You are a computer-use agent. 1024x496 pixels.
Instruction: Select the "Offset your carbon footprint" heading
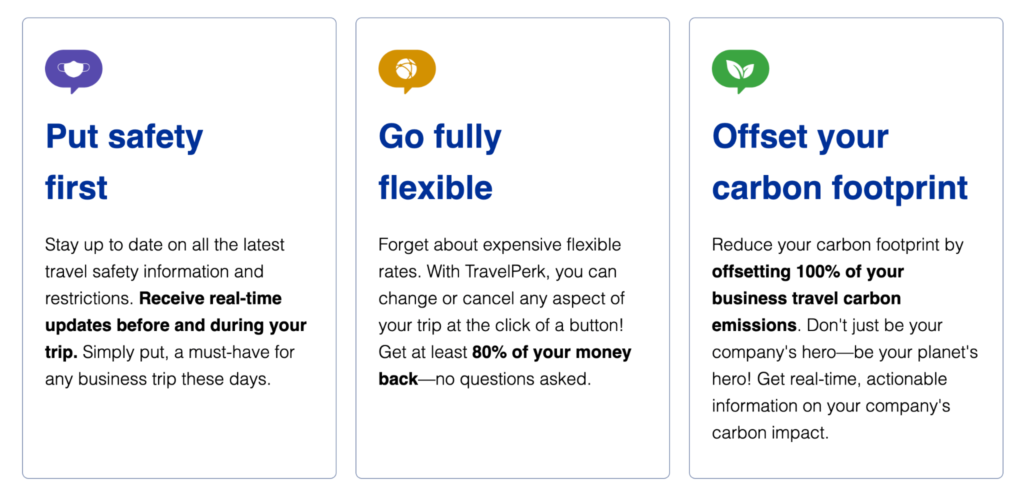[840, 163]
